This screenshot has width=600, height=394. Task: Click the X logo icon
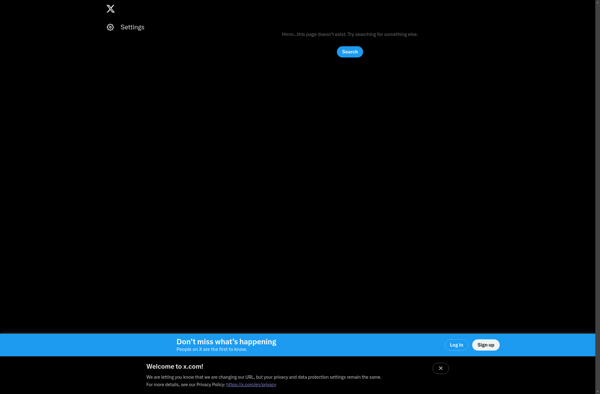tap(111, 9)
